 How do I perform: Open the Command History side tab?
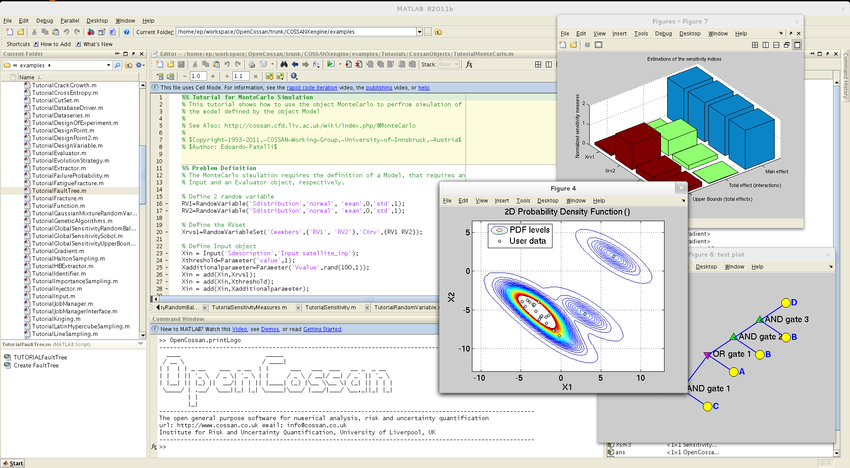pyautogui.click(x=845, y=76)
